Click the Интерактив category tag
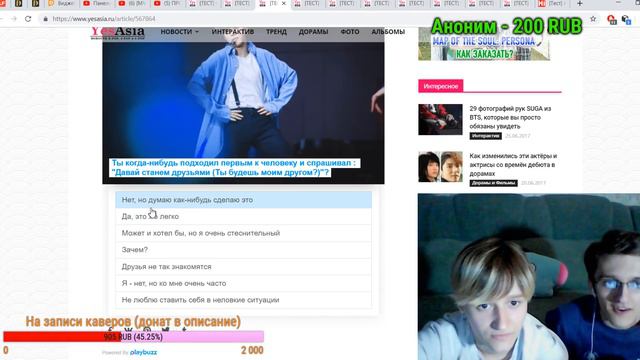 coord(485,136)
